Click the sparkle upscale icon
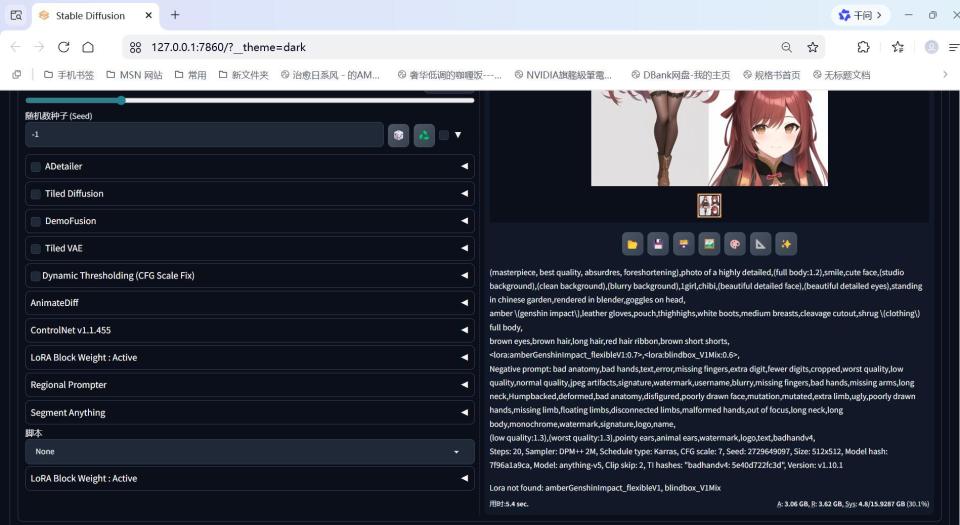 pyautogui.click(x=786, y=244)
